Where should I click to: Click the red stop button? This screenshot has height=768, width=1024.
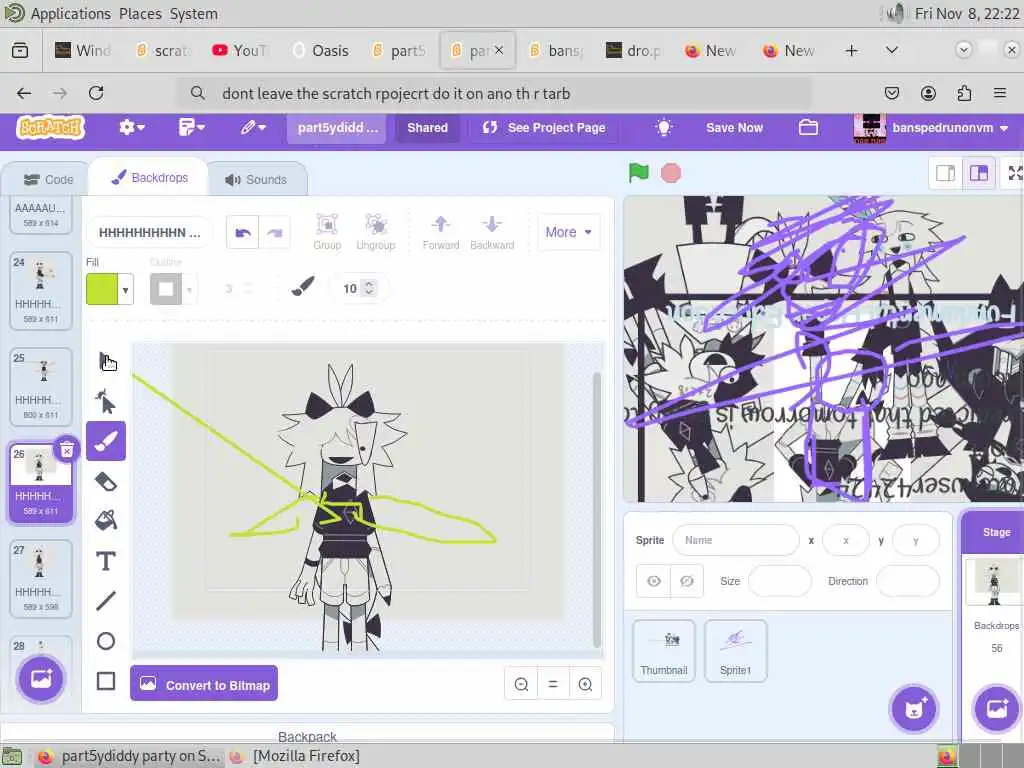[671, 173]
